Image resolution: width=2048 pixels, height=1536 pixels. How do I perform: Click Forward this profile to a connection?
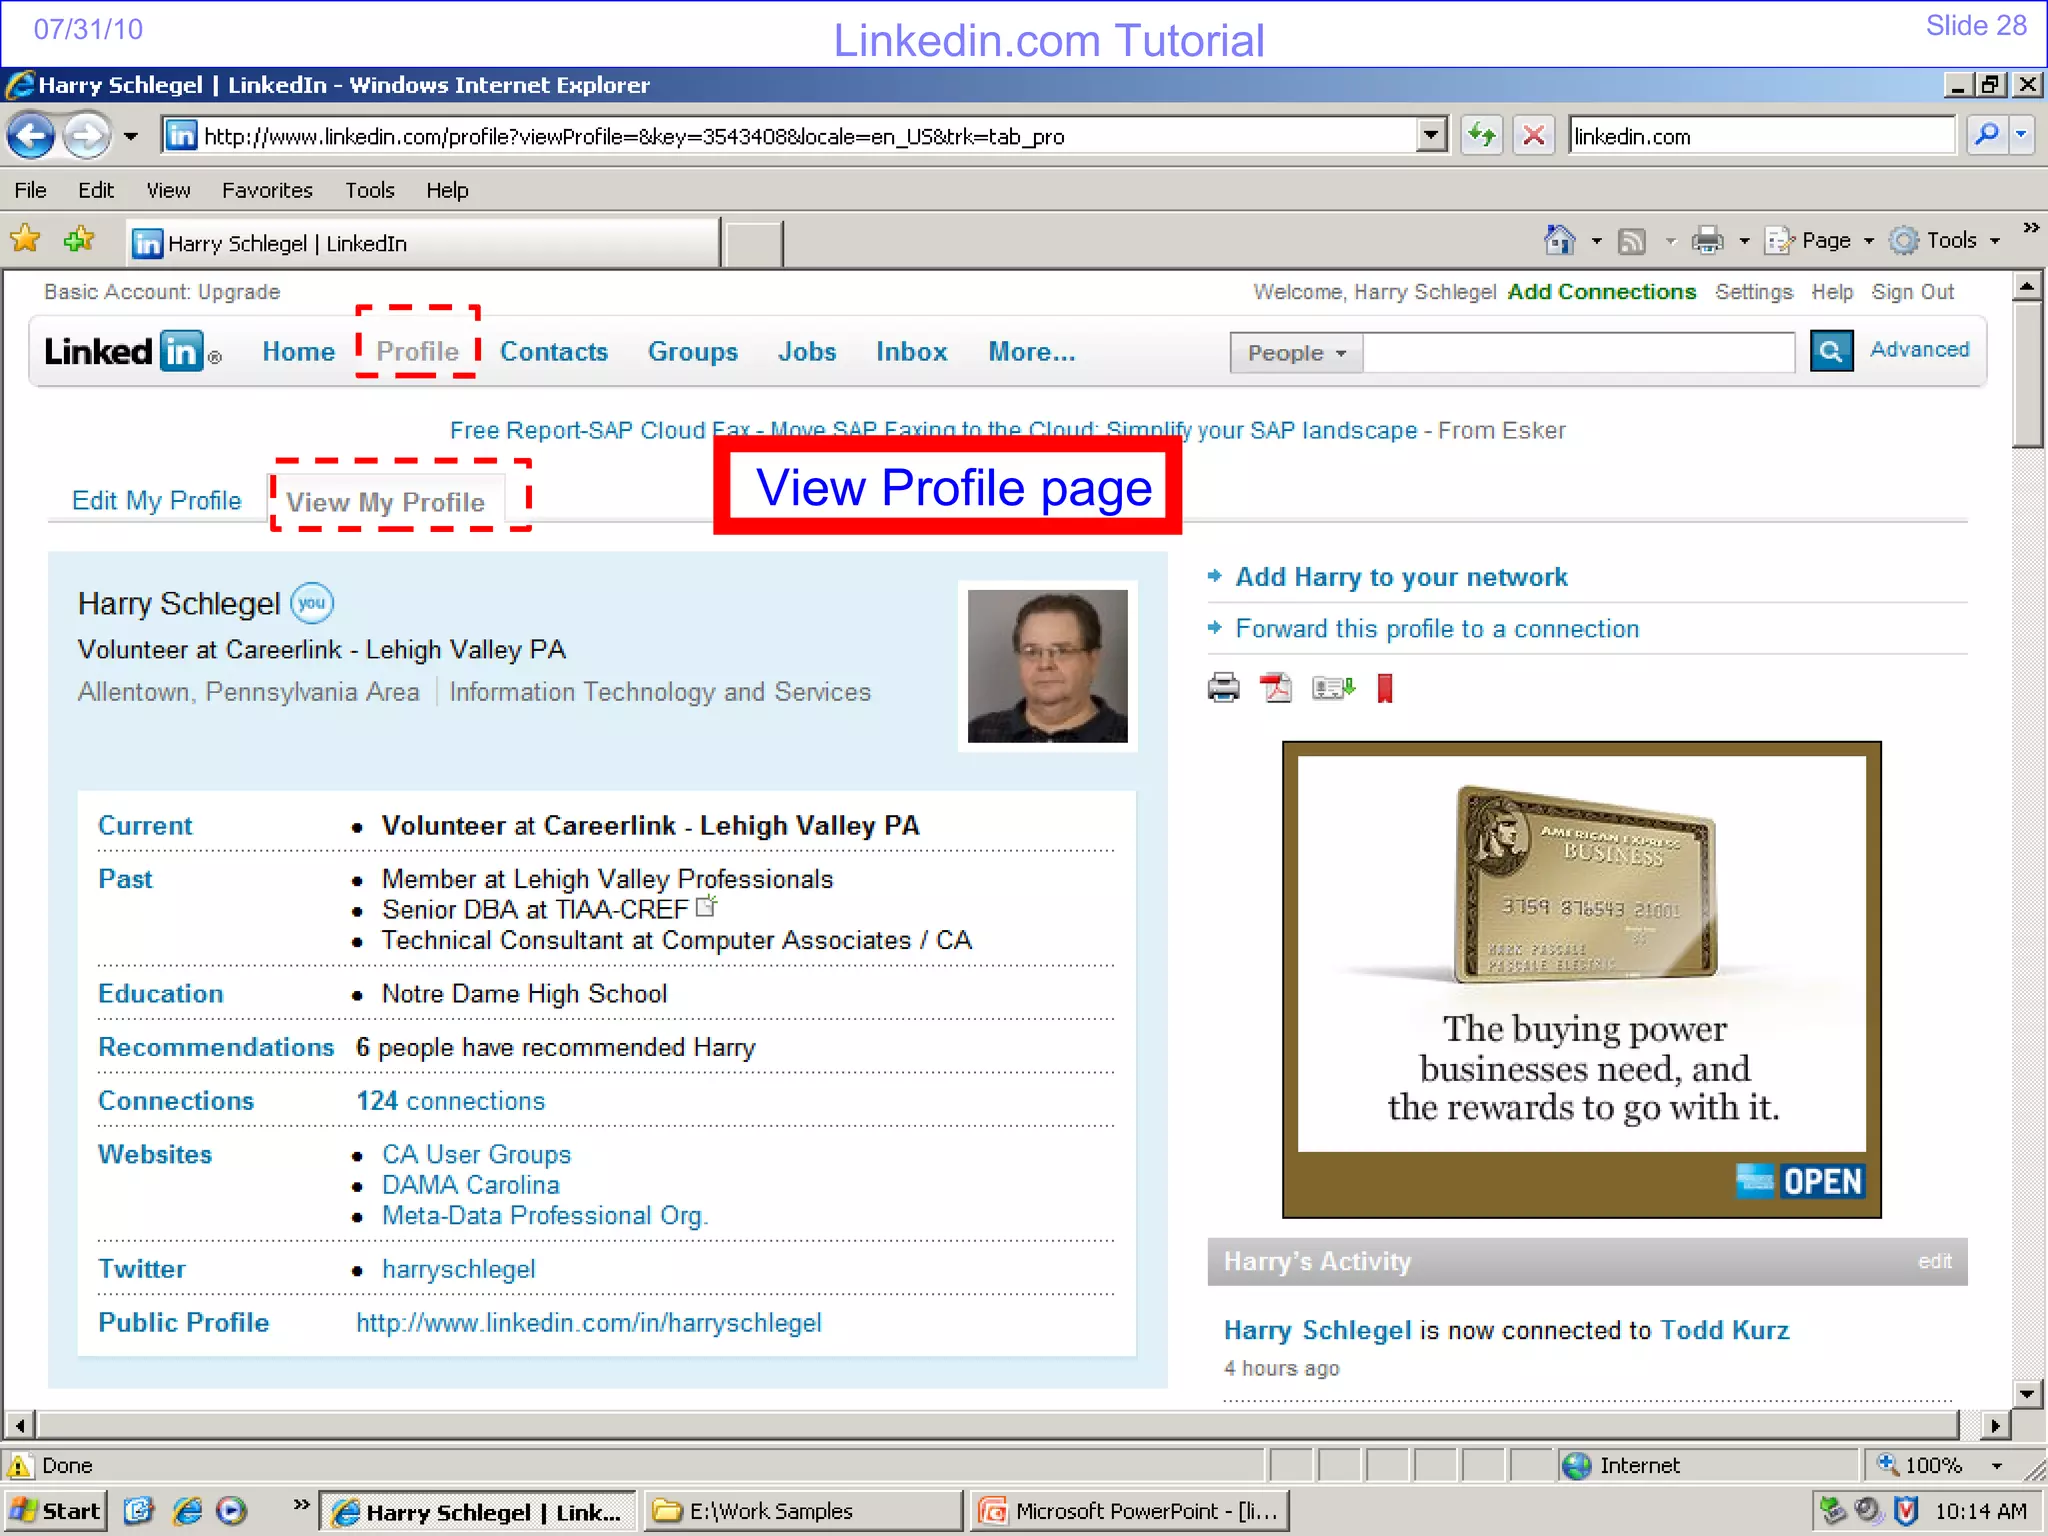pos(1437,629)
